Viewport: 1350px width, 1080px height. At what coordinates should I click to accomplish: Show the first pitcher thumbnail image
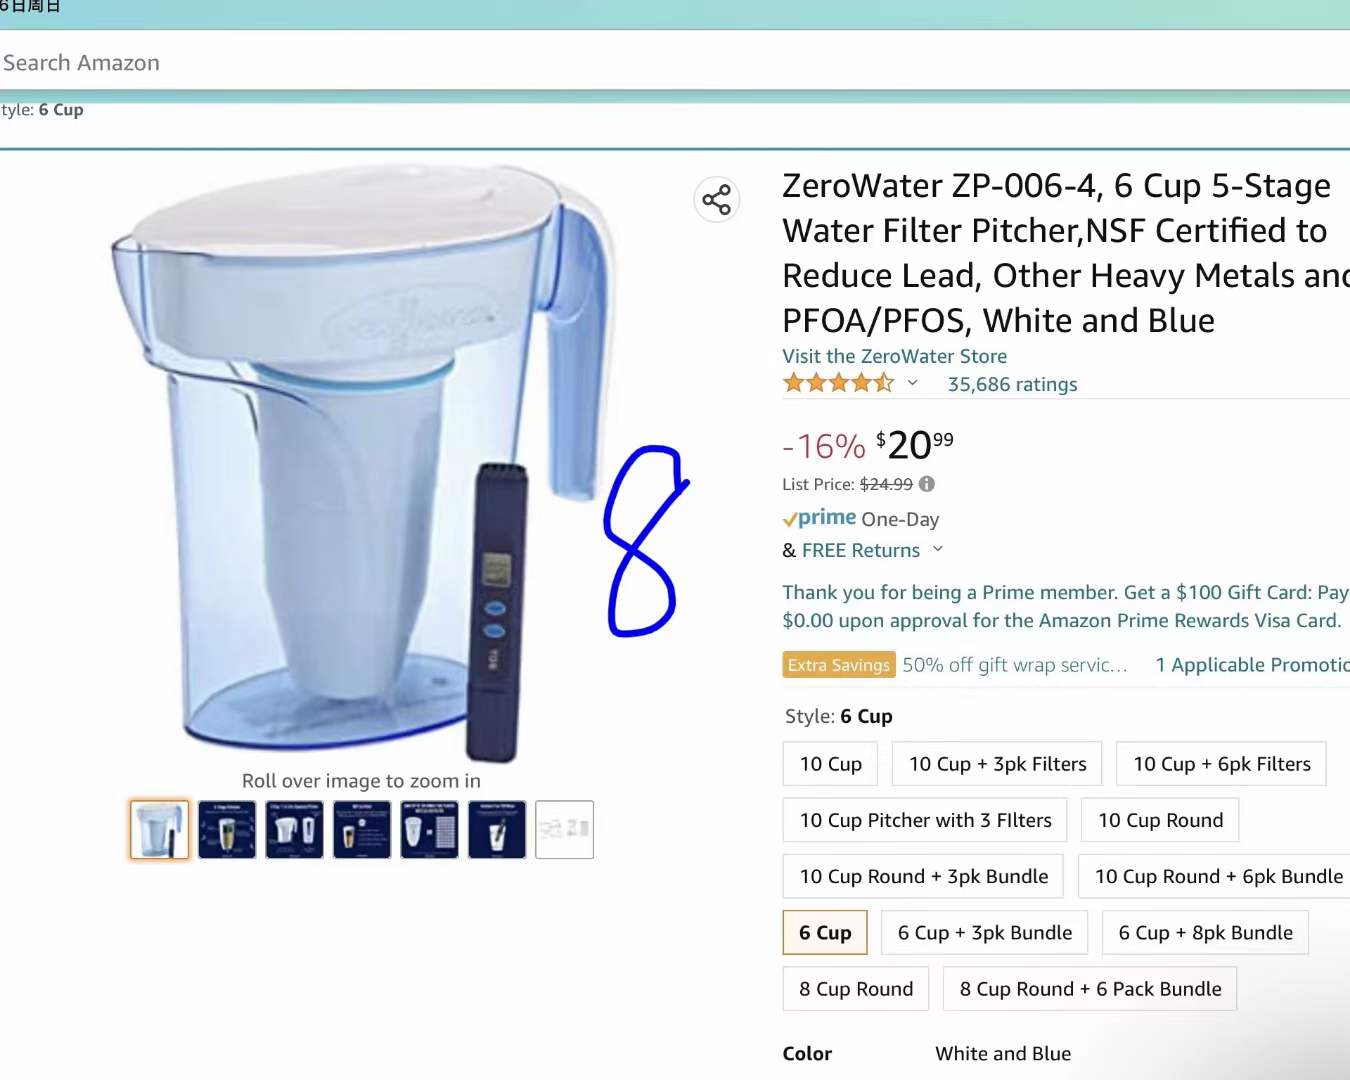point(159,829)
